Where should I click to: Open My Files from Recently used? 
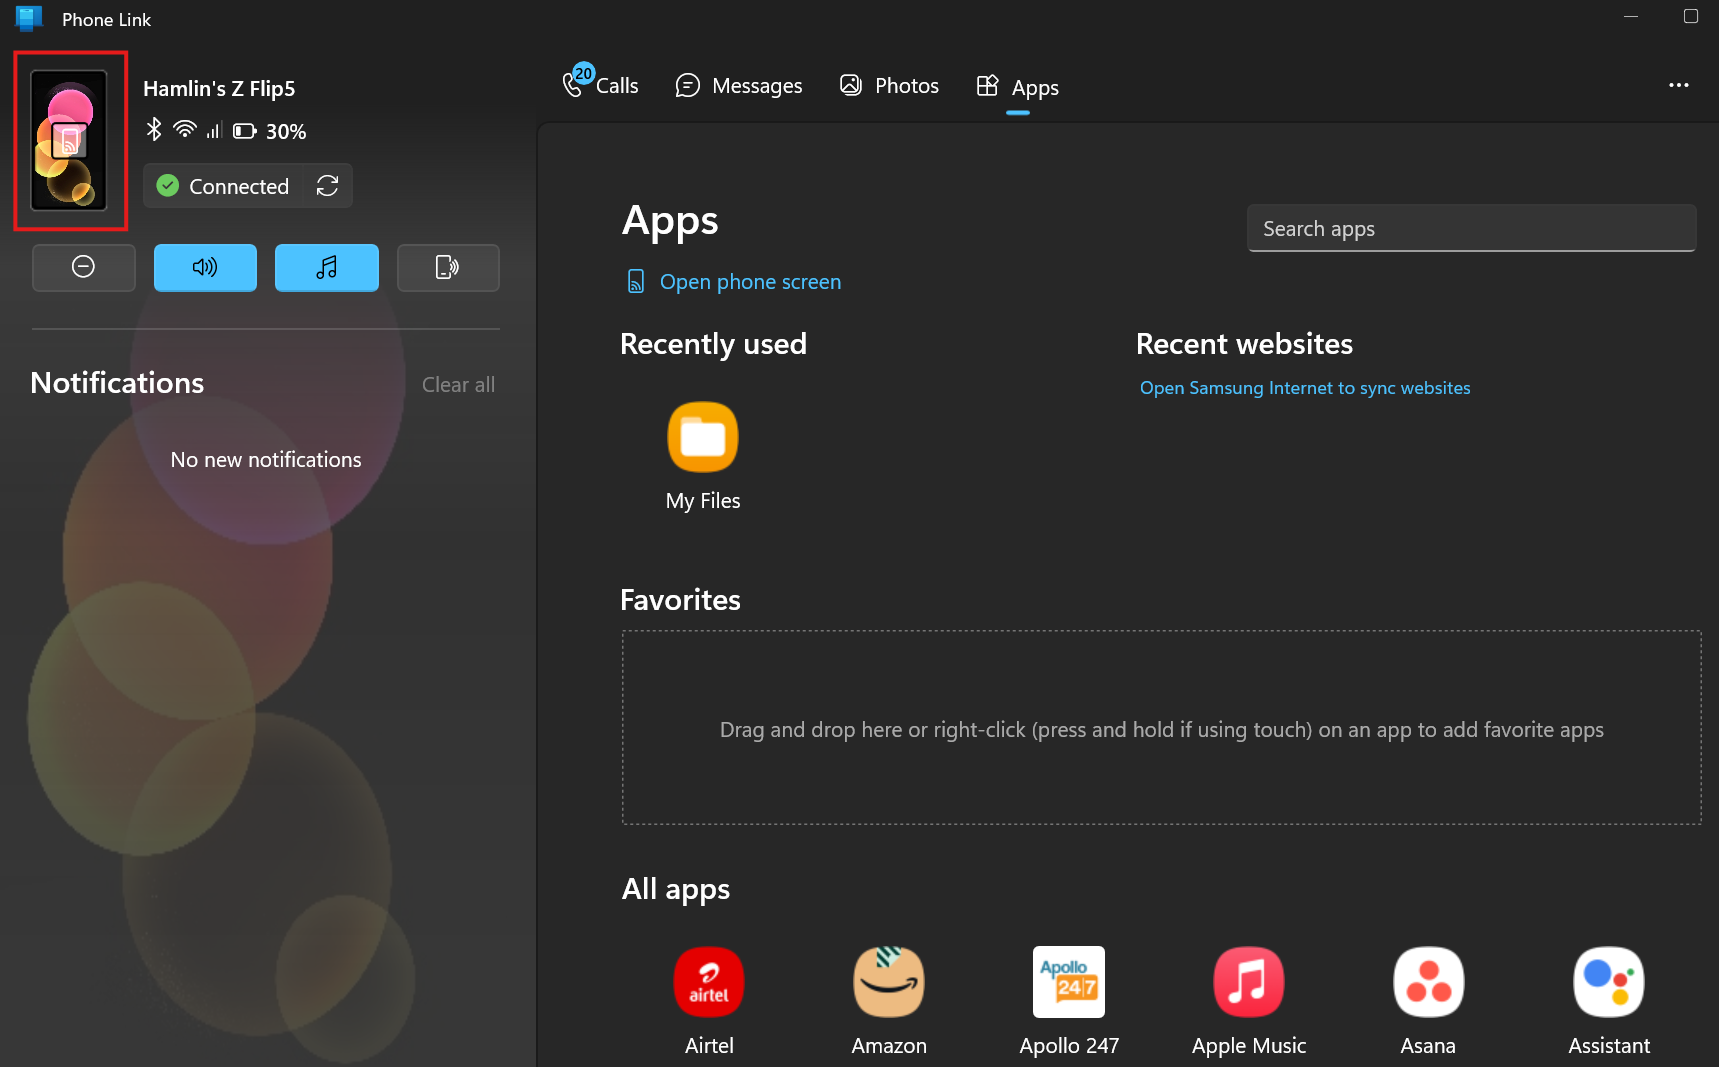point(703,437)
